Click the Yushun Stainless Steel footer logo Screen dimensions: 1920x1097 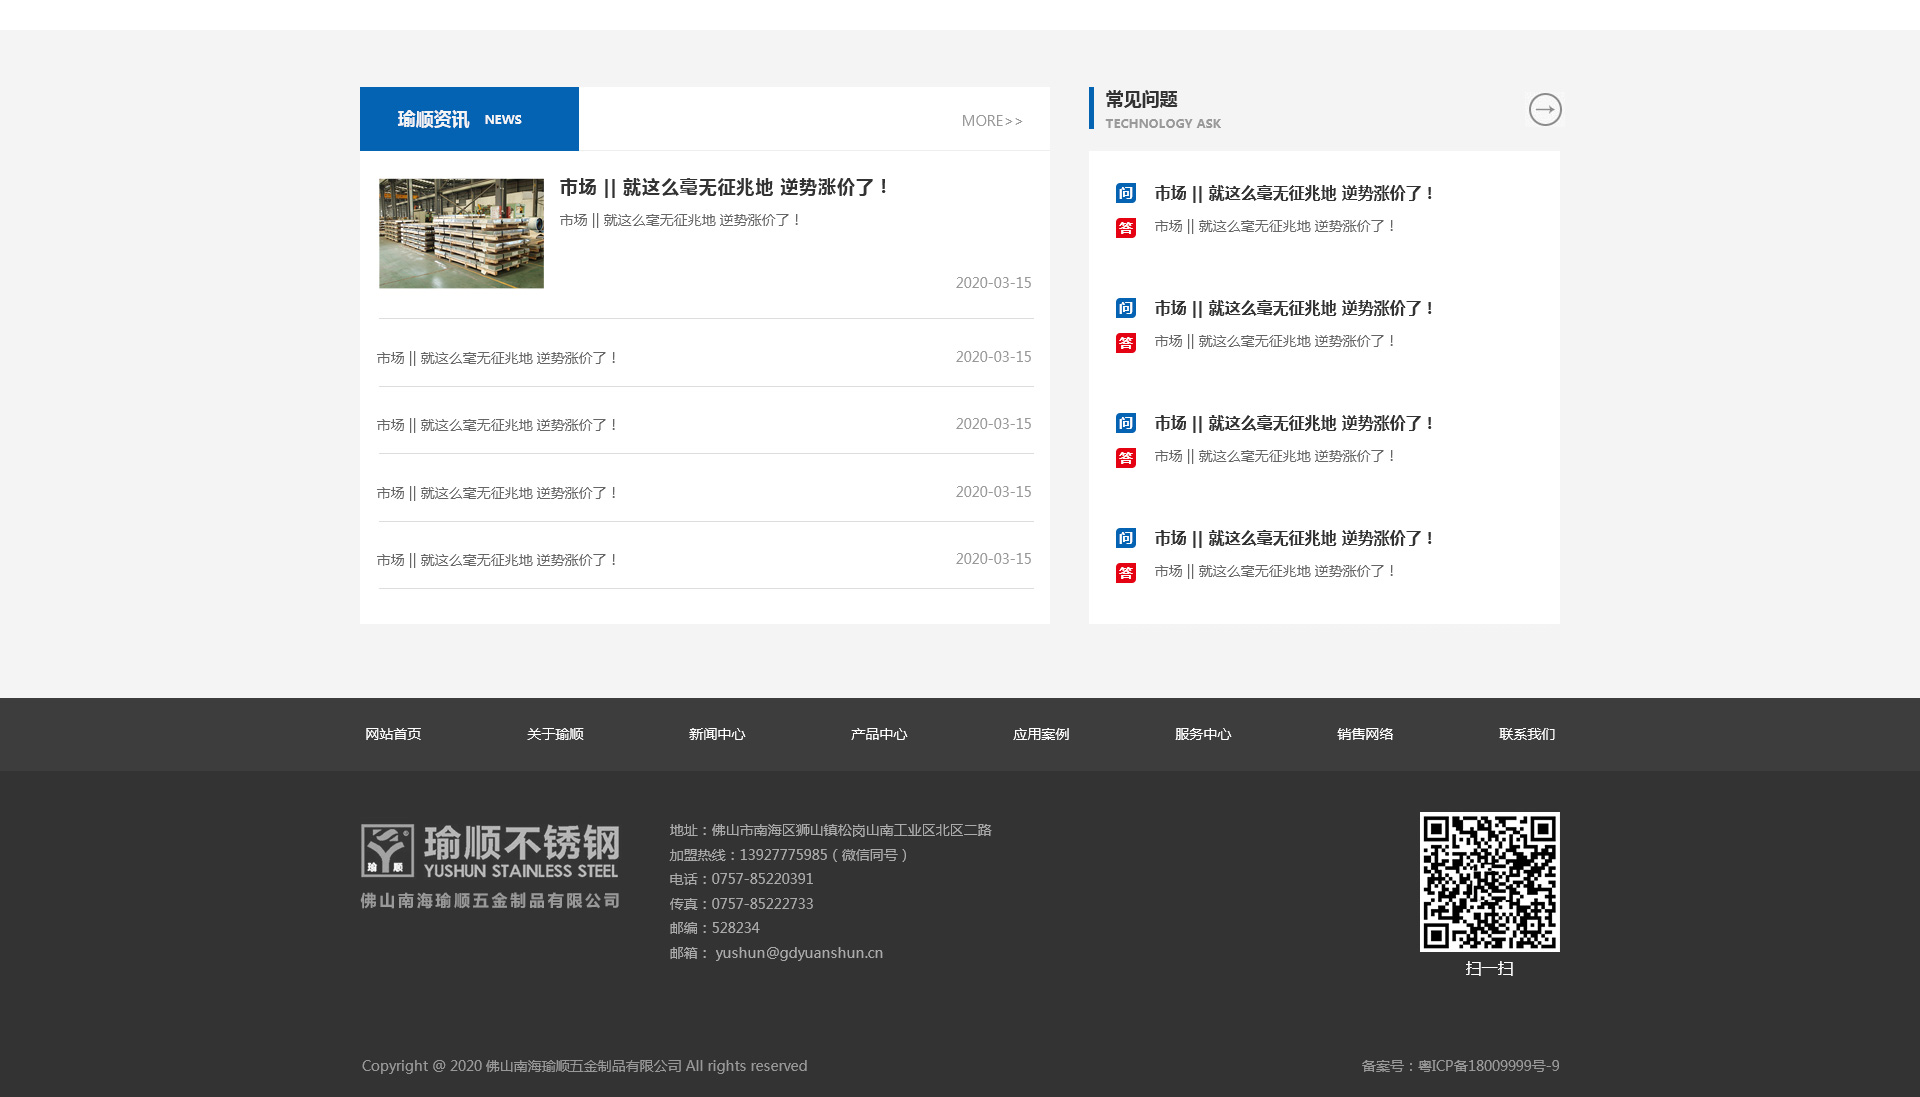[490, 866]
